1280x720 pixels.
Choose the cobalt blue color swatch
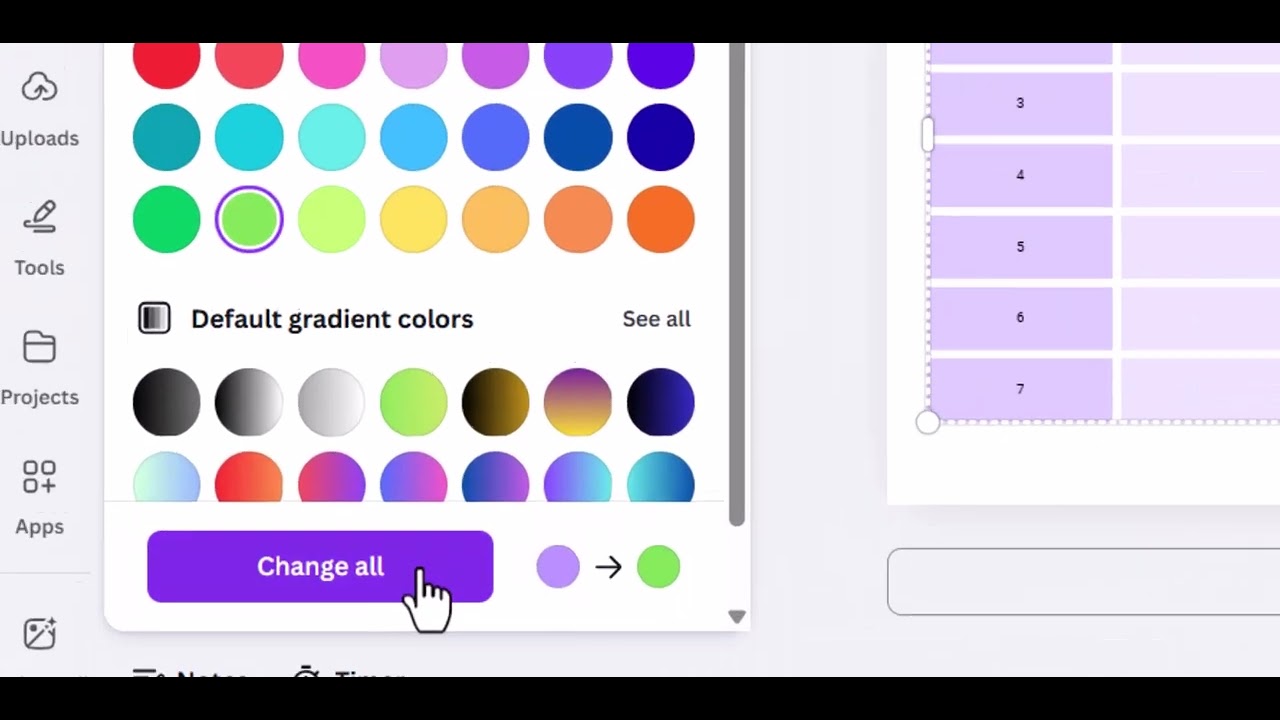[578, 137]
